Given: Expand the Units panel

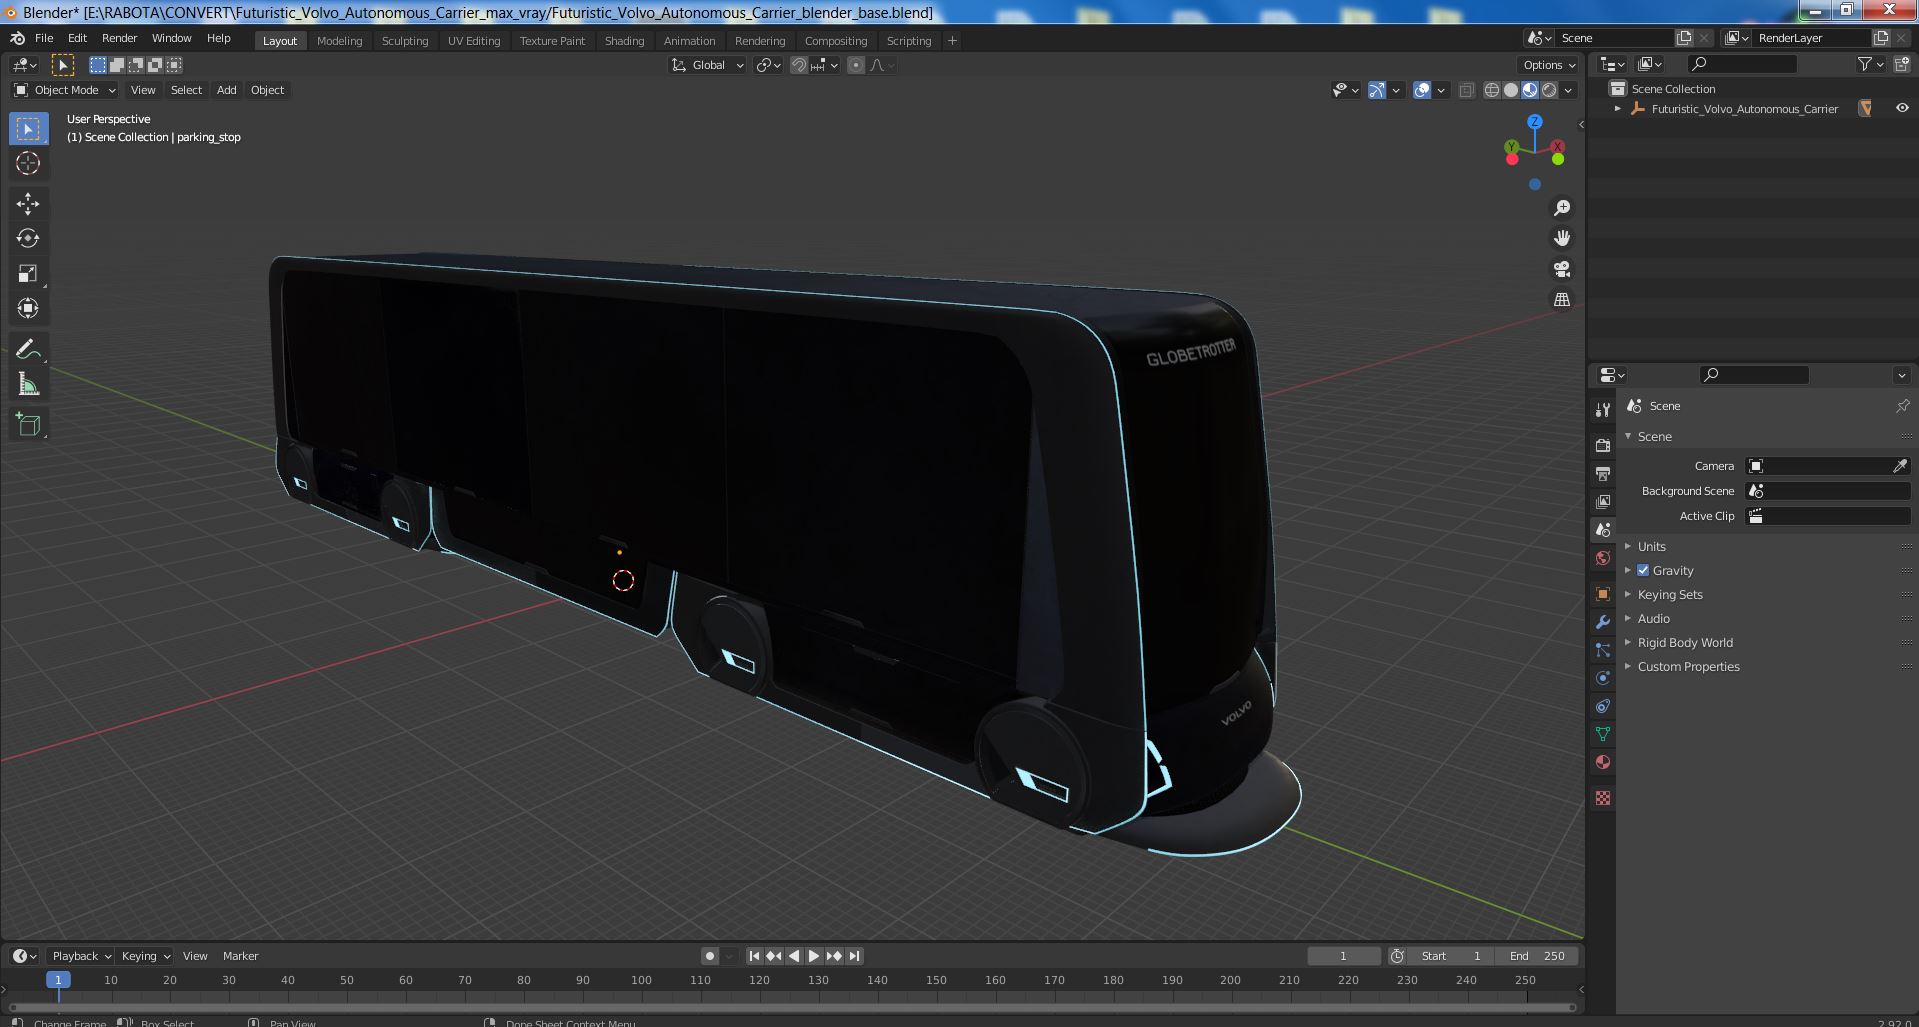Looking at the screenshot, I should coord(1652,546).
